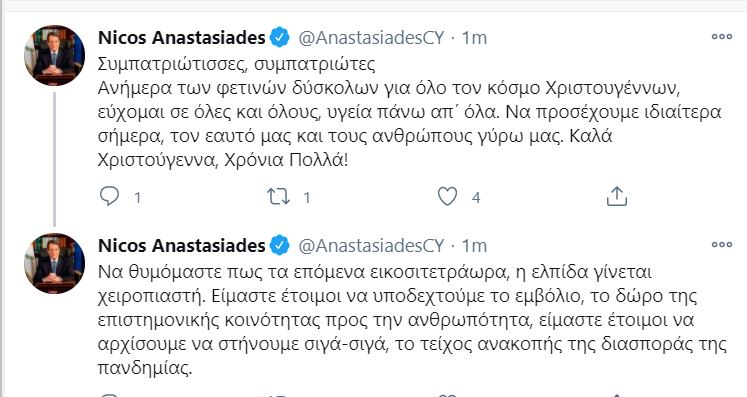747x397 pixels.
Task: Reply to the first Christmas greeting tweet
Action: pyautogui.click(x=109, y=196)
